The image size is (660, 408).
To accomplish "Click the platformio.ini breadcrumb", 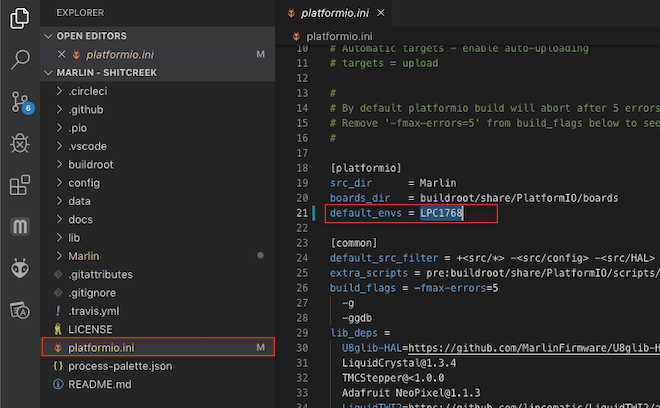I will tap(339, 36).
